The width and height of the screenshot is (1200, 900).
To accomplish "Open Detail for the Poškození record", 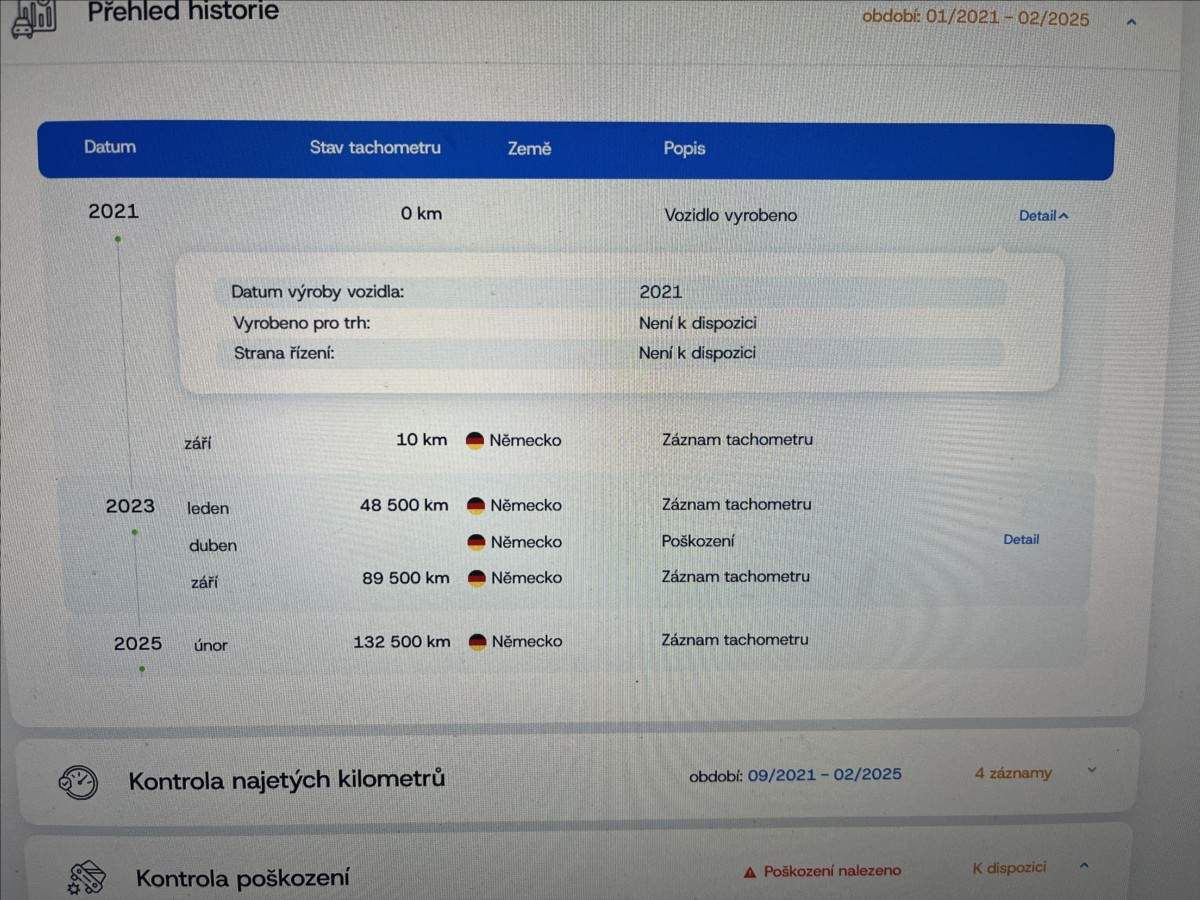I will click(x=1021, y=539).
